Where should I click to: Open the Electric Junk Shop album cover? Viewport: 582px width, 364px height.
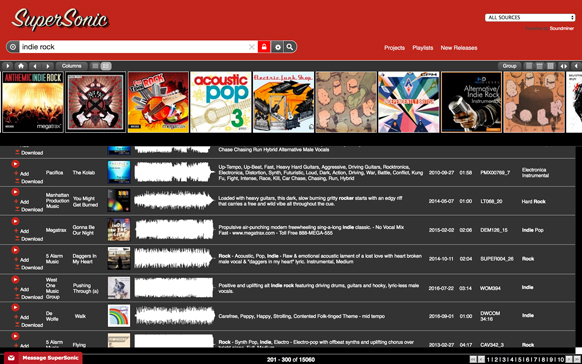click(x=283, y=102)
